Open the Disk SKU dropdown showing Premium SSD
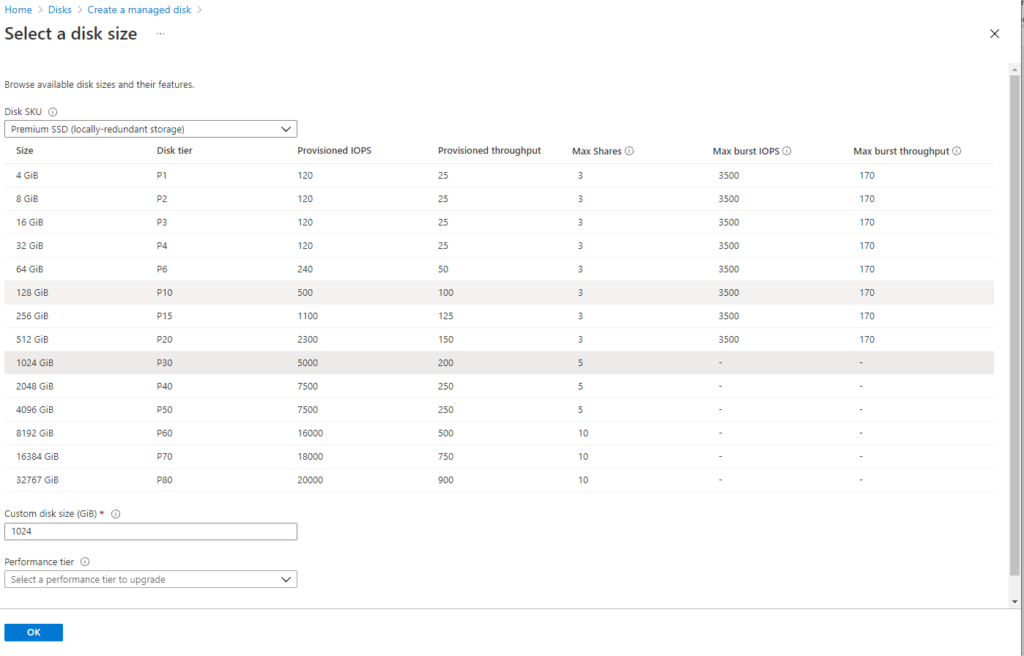 tap(150, 128)
